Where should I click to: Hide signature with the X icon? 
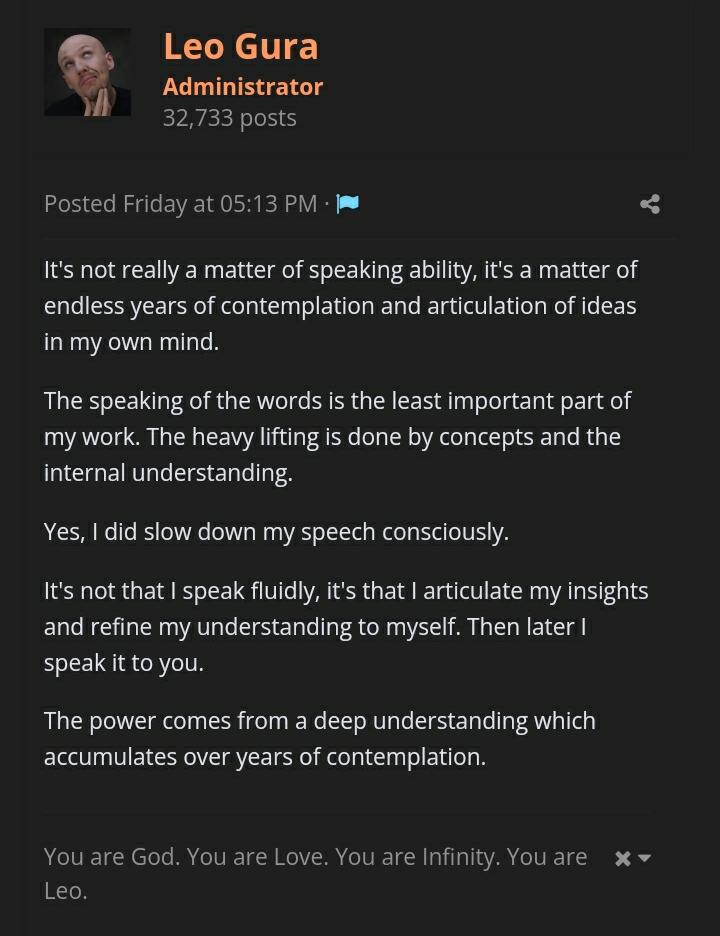click(x=622, y=859)
